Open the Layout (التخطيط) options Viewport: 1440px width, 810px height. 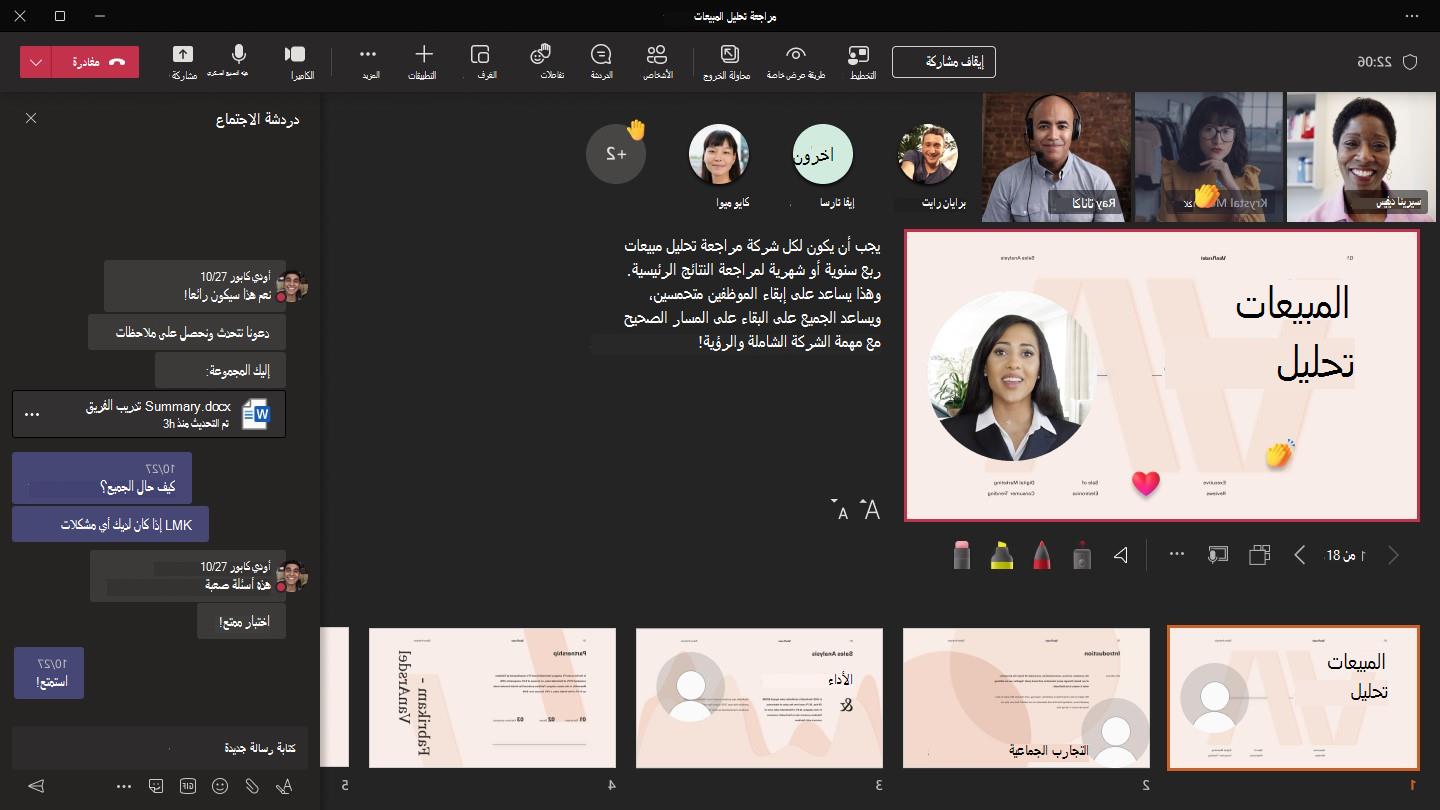click(x=859, y=54)
